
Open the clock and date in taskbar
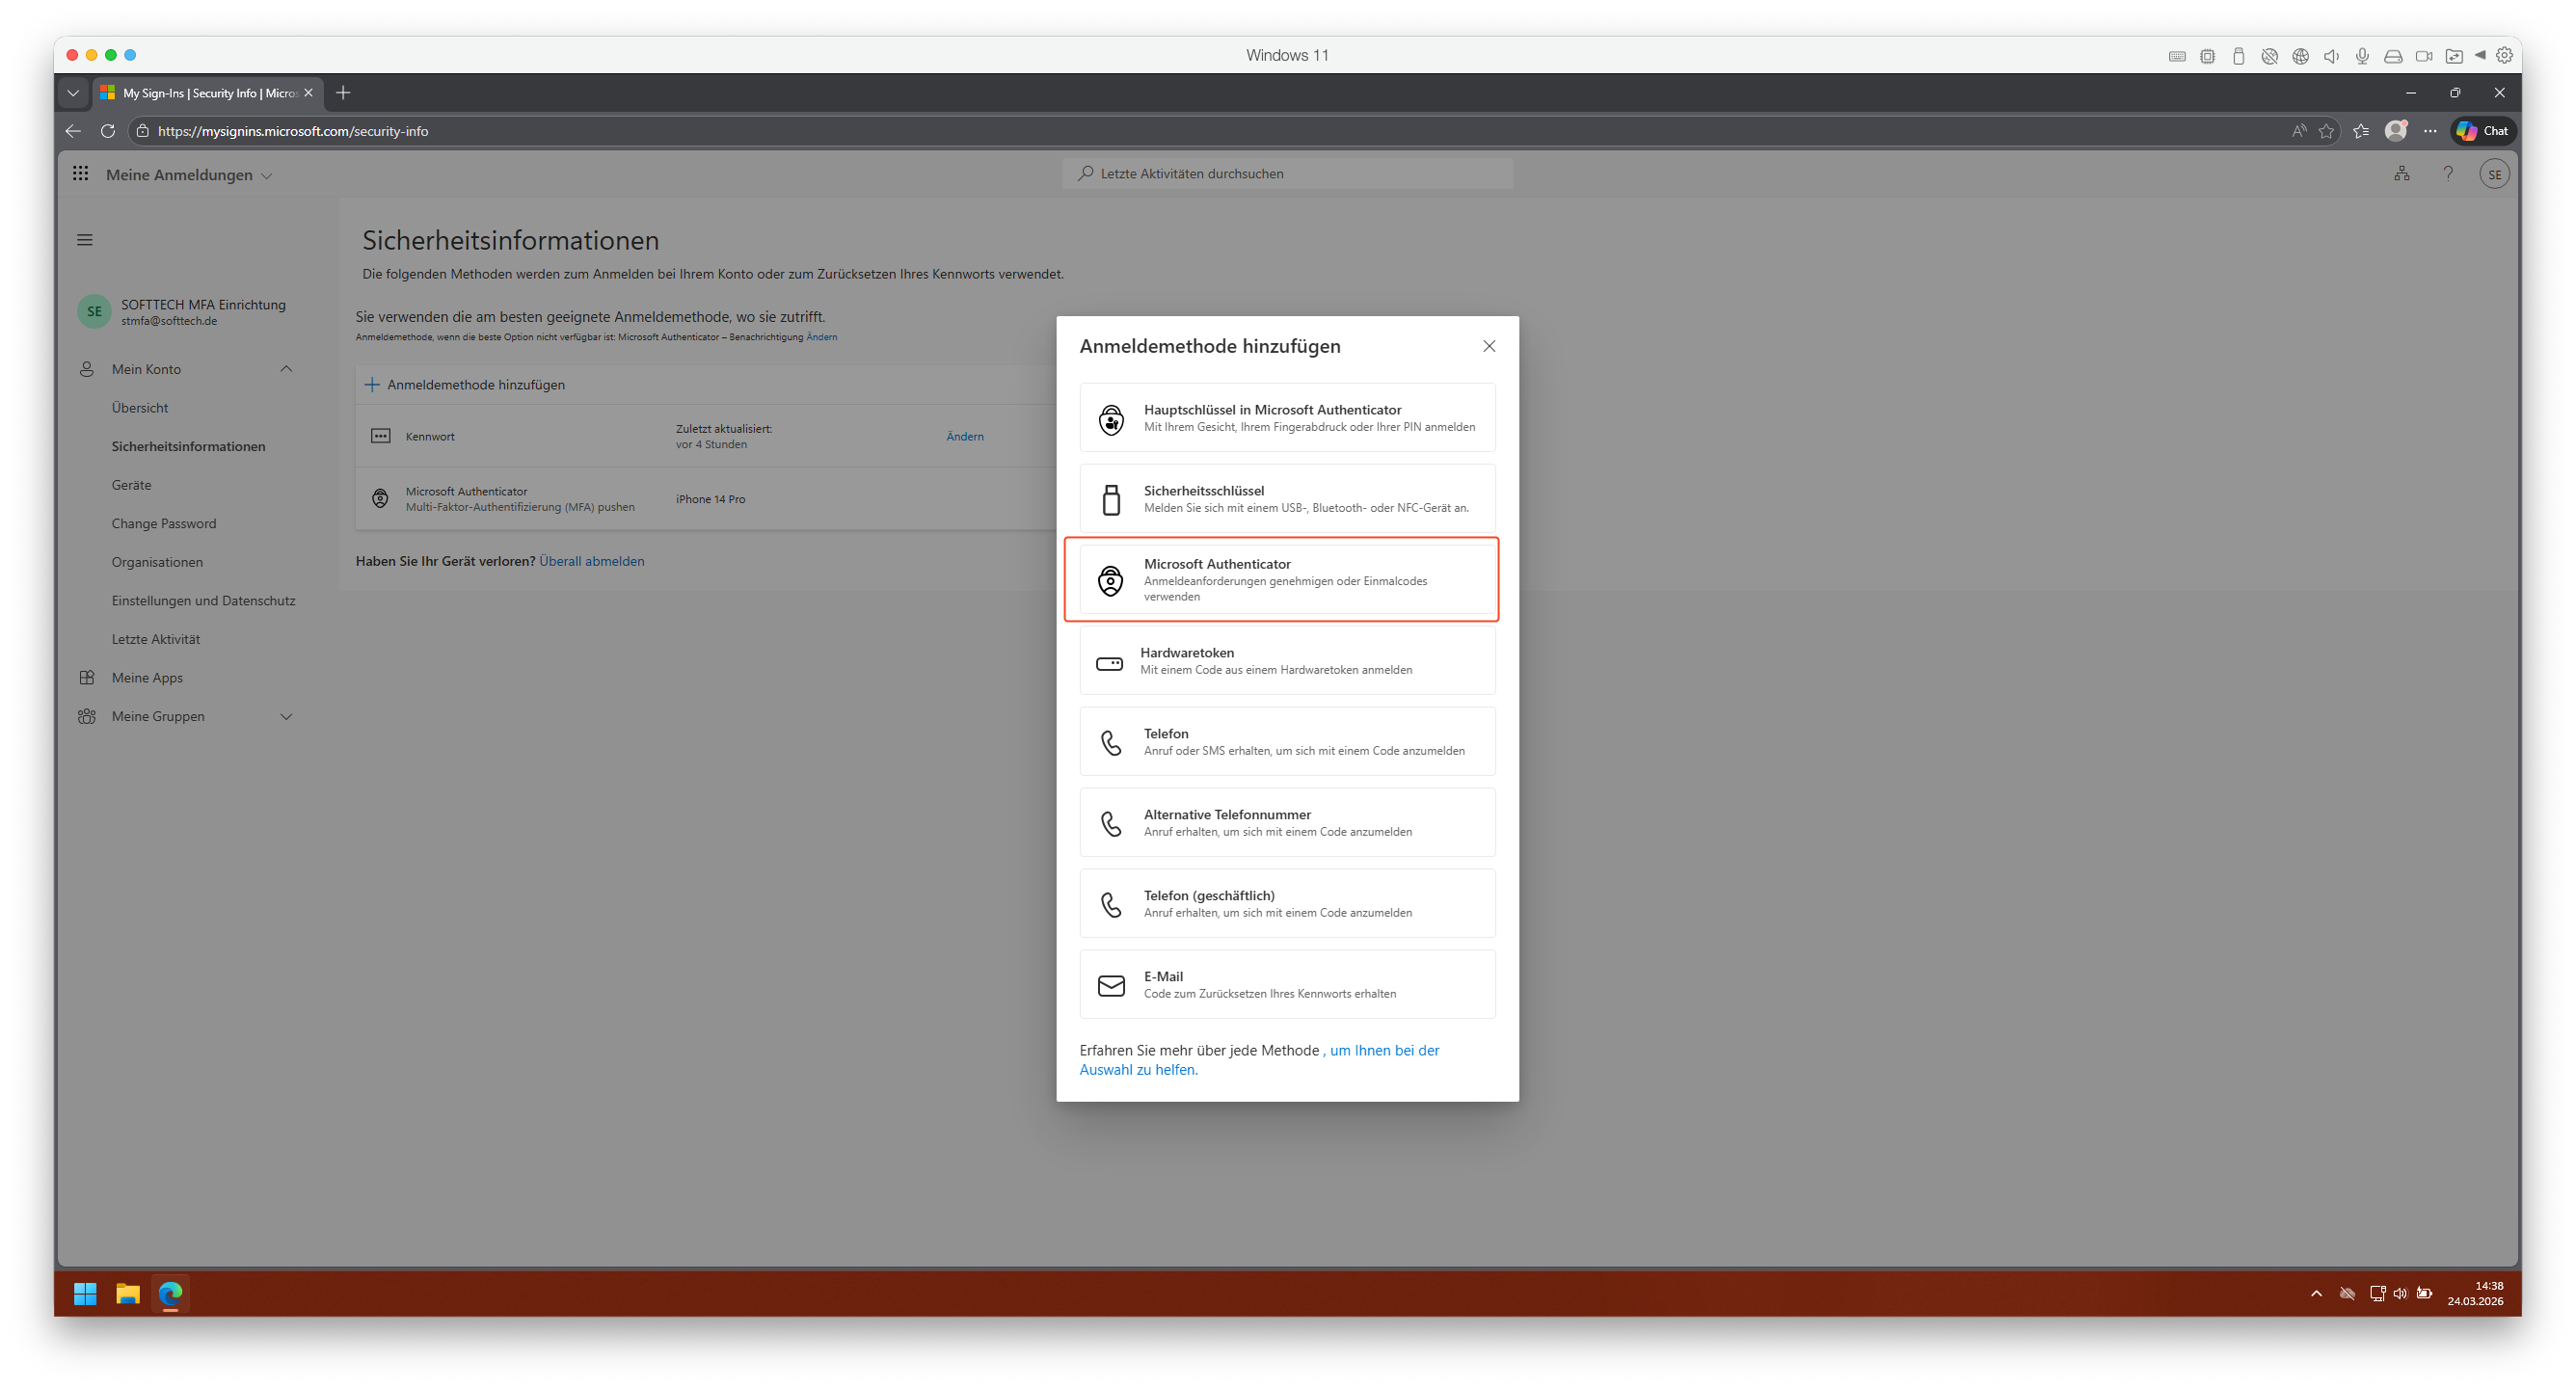click(2476, 1293)
